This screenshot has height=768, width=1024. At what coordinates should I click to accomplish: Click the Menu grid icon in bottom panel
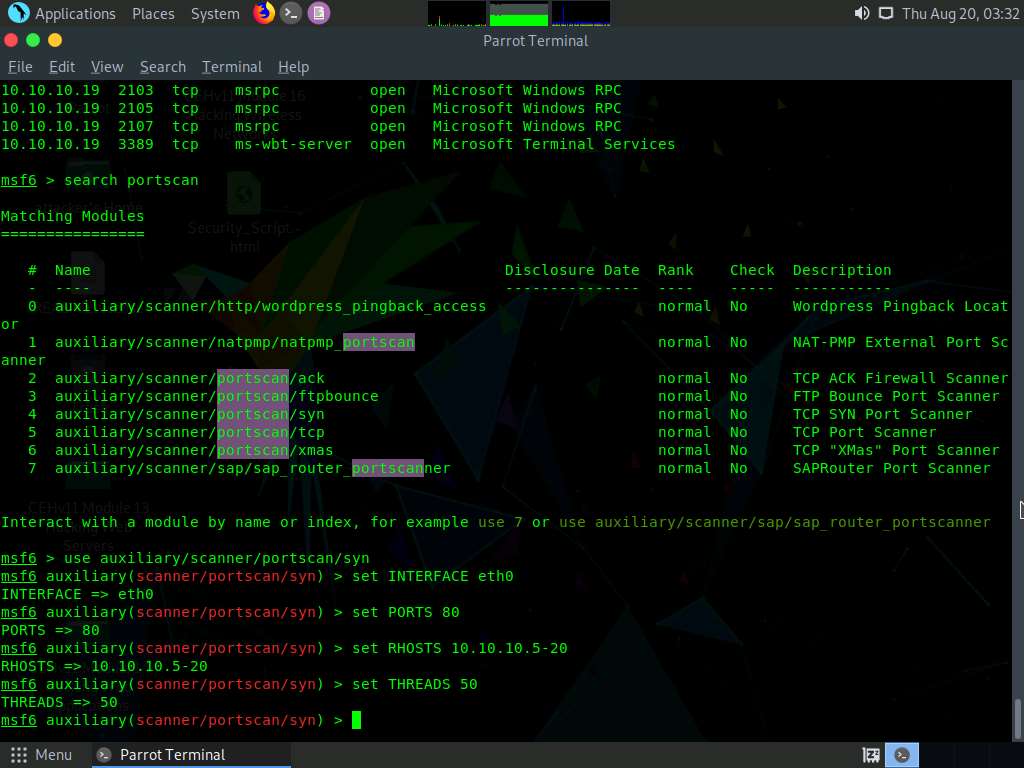click(19, 755)
